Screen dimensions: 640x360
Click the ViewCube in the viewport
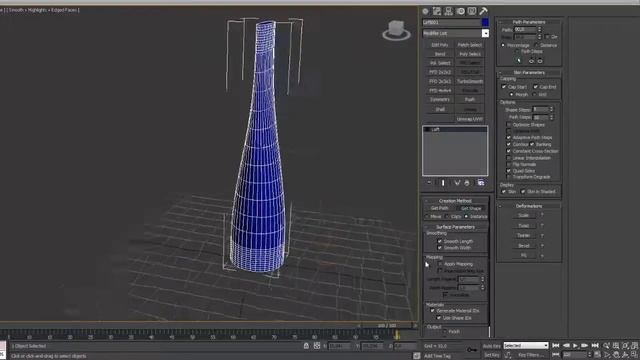click(x=396, y=30)
